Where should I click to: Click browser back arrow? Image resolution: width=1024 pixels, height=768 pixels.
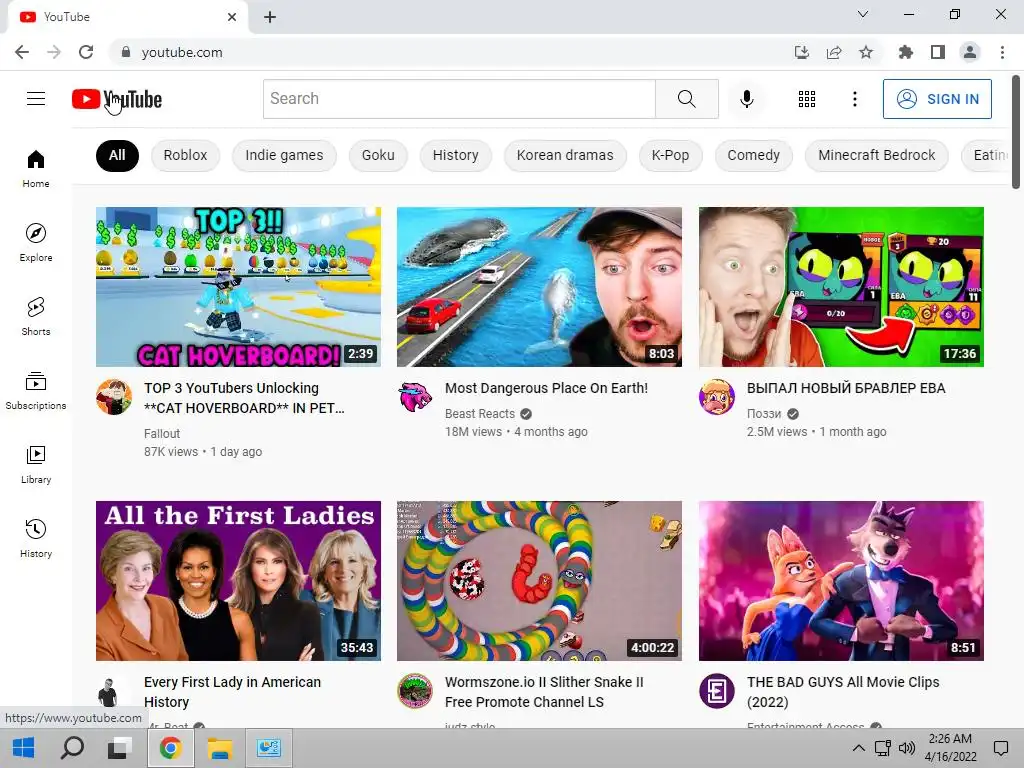22,52
